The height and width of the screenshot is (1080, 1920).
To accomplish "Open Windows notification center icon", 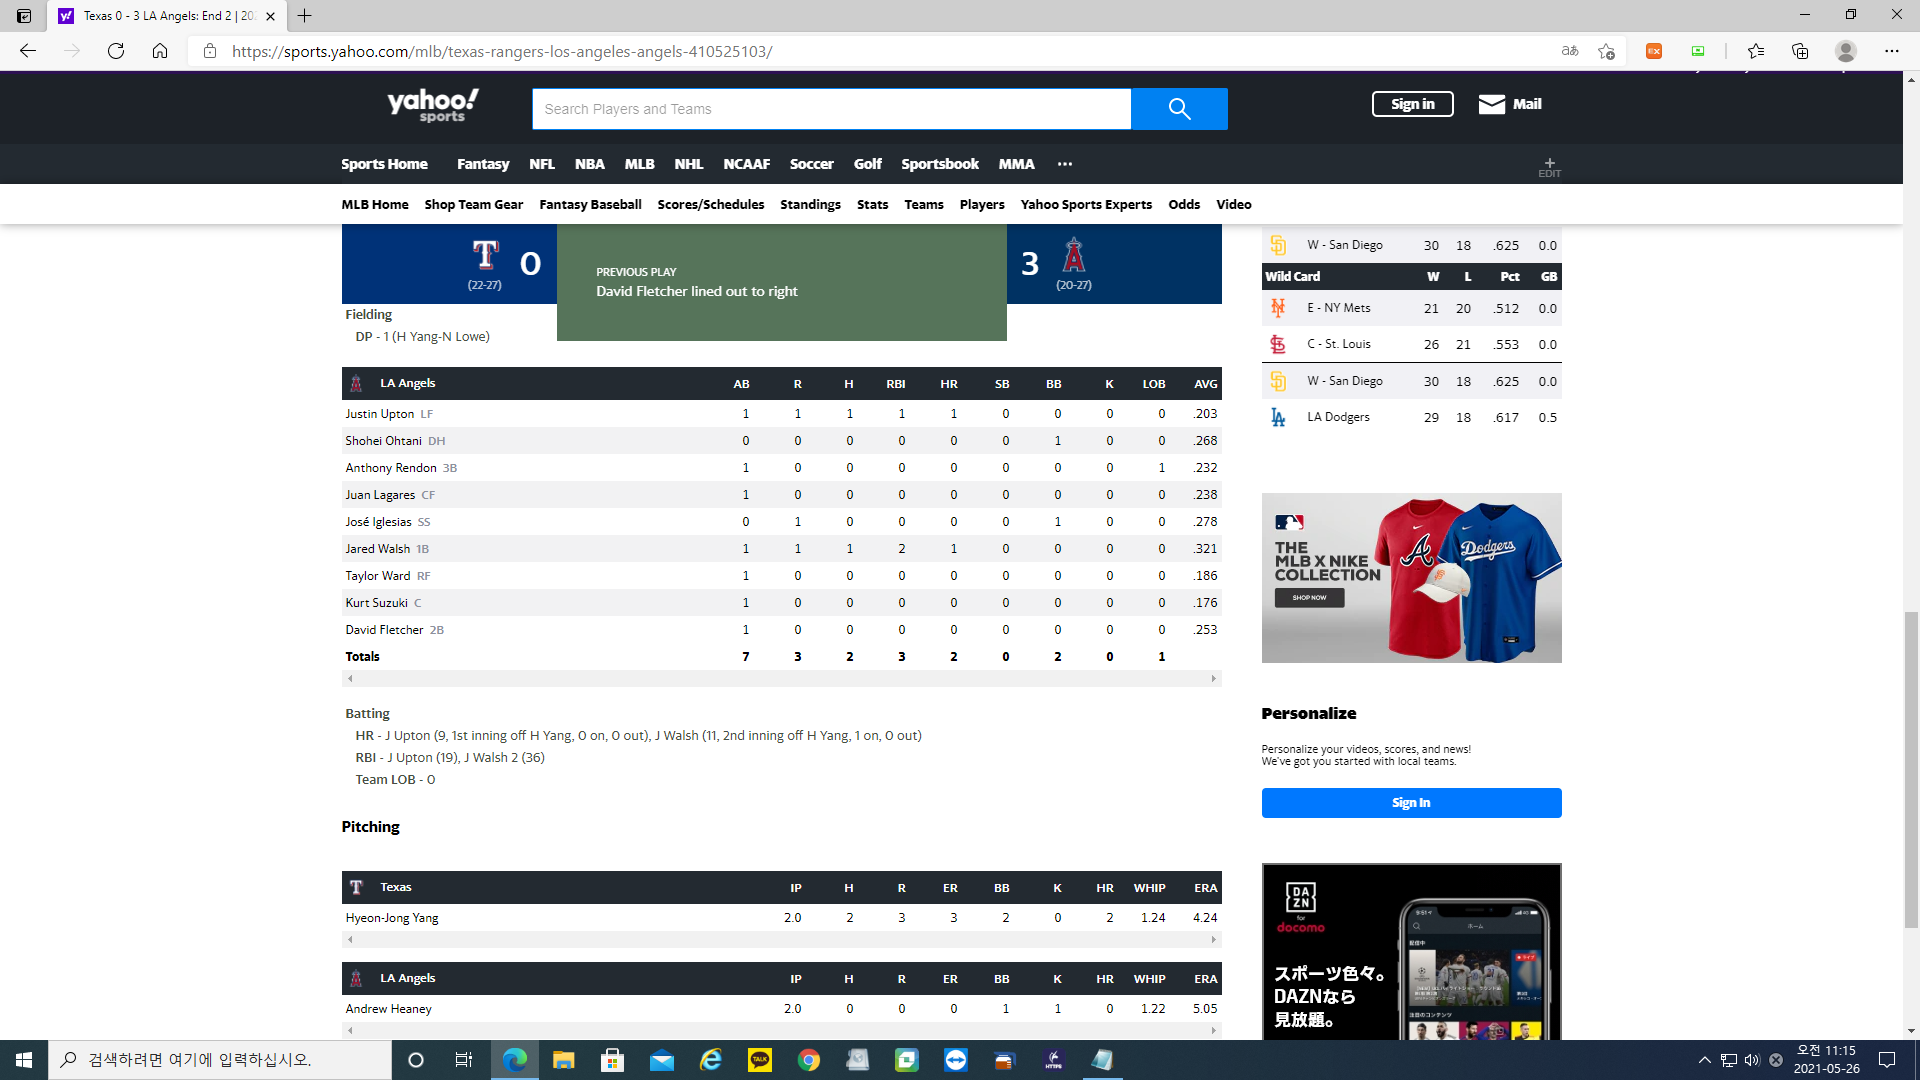I will click(x=1887, y=1060).
